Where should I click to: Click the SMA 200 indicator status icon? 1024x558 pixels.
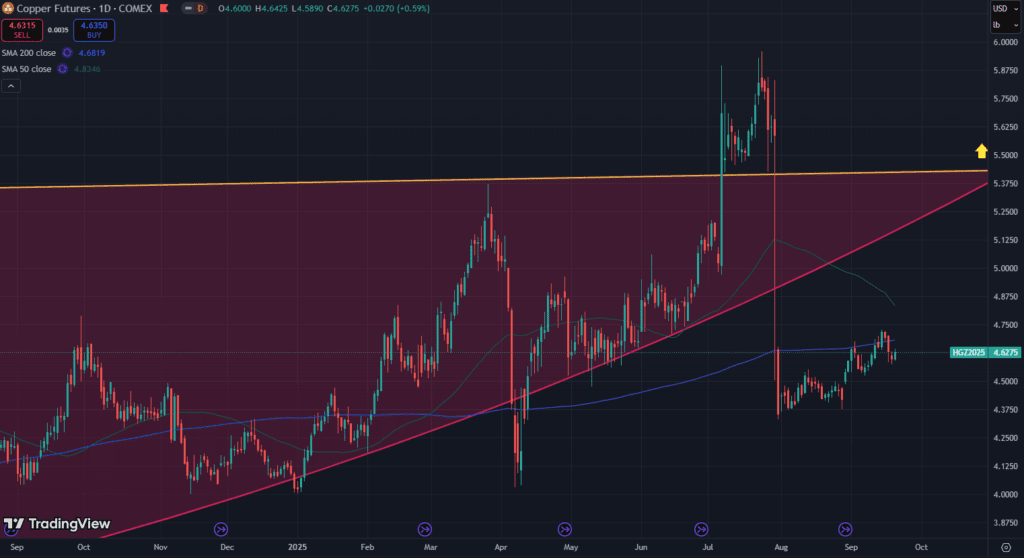pyautogui.click(x=67, y=52)
